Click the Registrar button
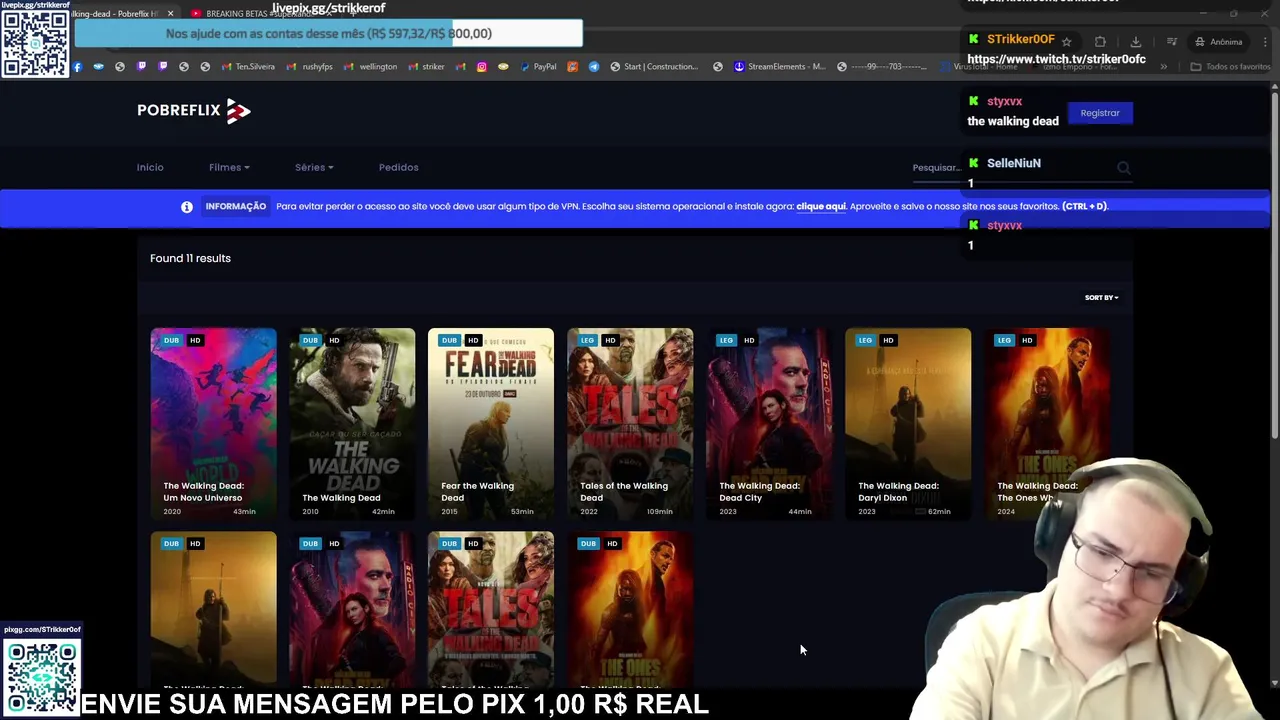 1100,113
